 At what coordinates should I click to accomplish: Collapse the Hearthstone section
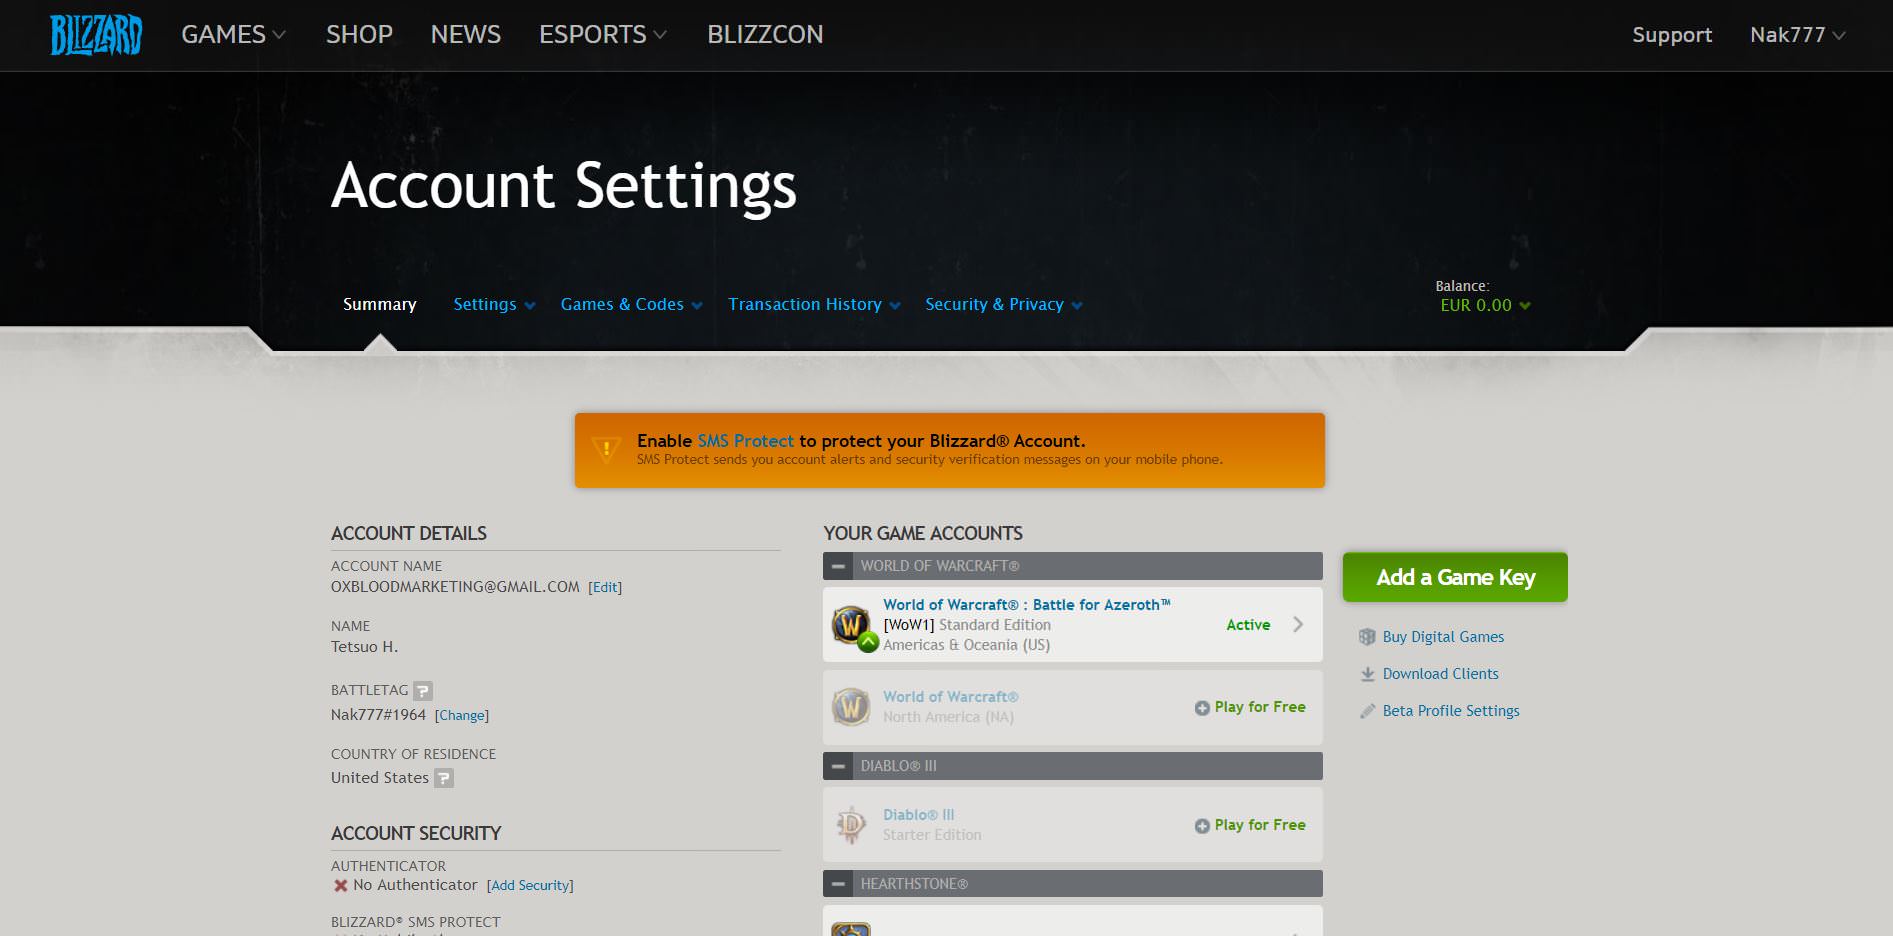tap(838, 884)
